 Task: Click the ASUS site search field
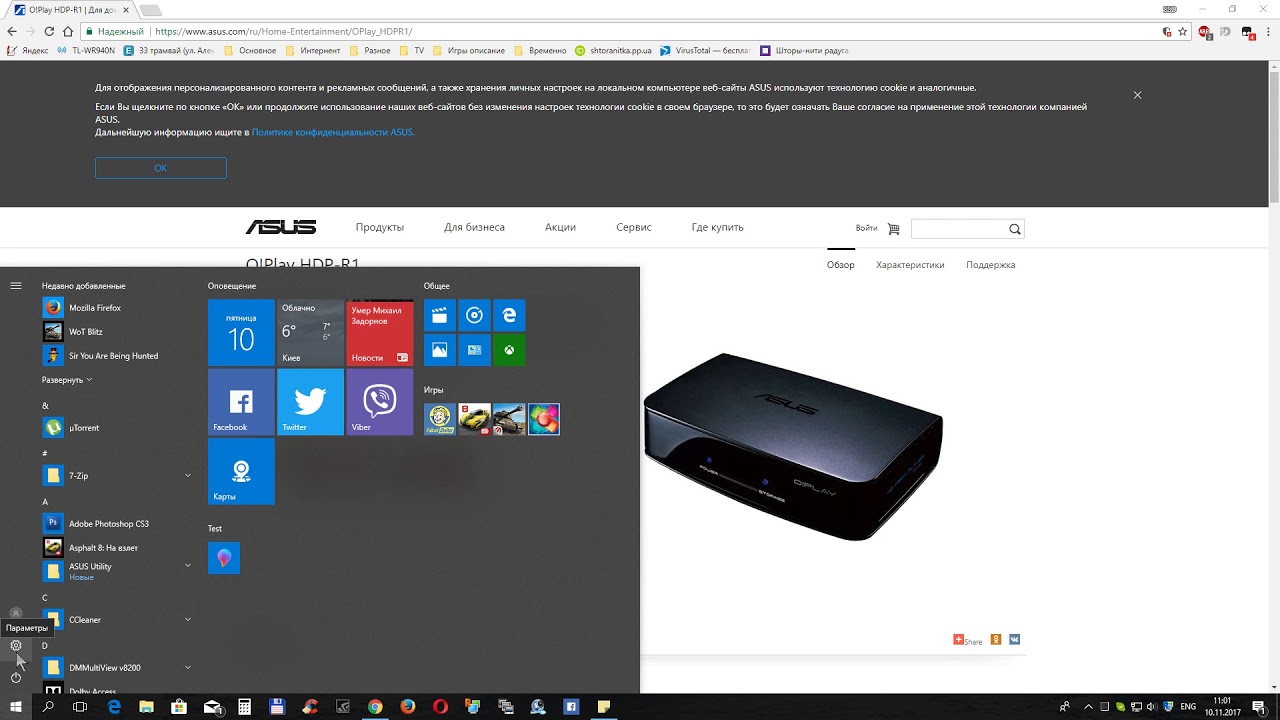959,229
